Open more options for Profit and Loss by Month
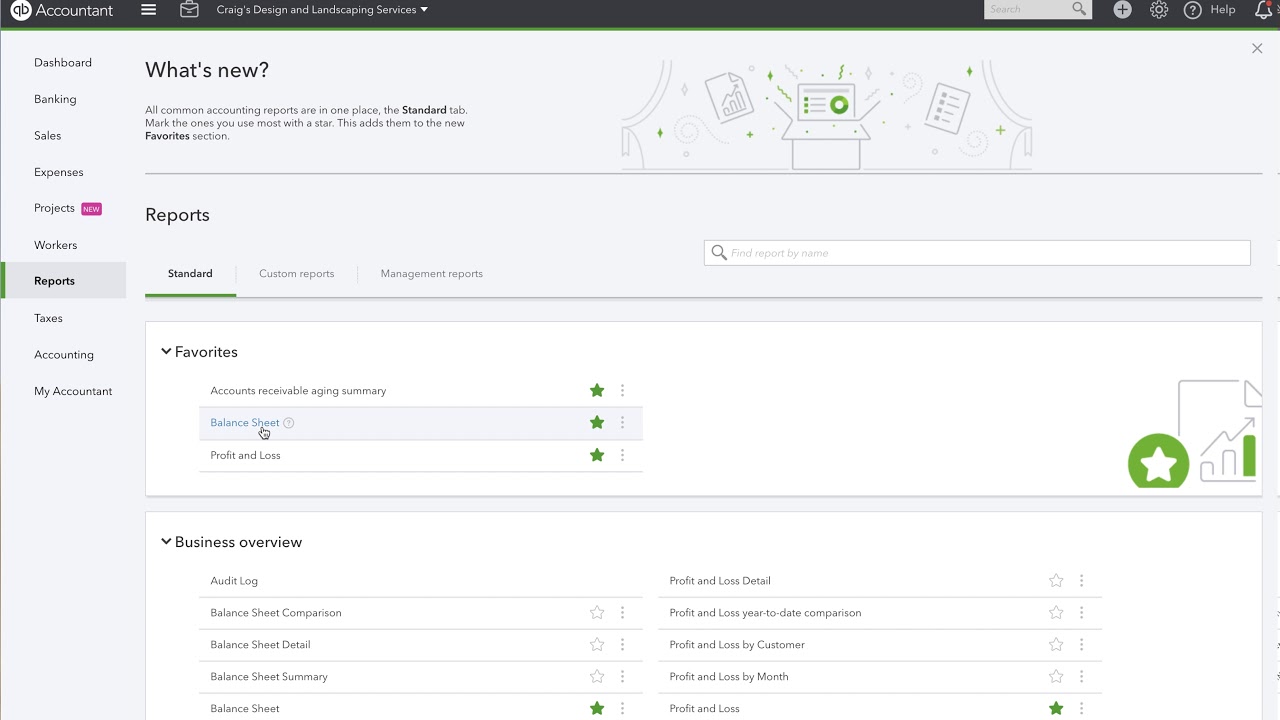Screen dimensions: 1280x720 coord(1081,677)
